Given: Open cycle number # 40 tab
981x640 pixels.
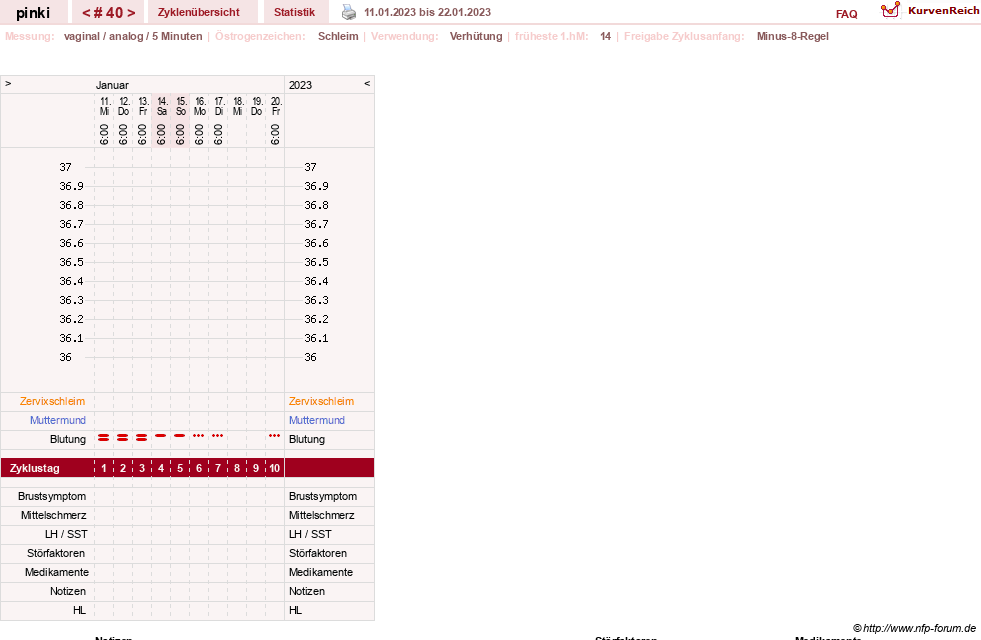Looking at the screenshot, I should [x=109, y=13].
